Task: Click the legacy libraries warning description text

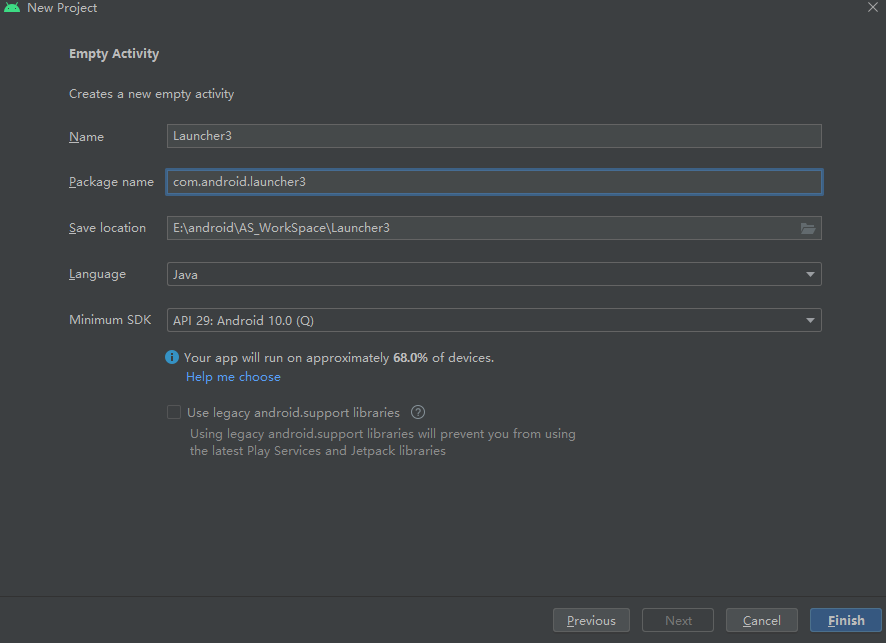Action: pos(383,442)
